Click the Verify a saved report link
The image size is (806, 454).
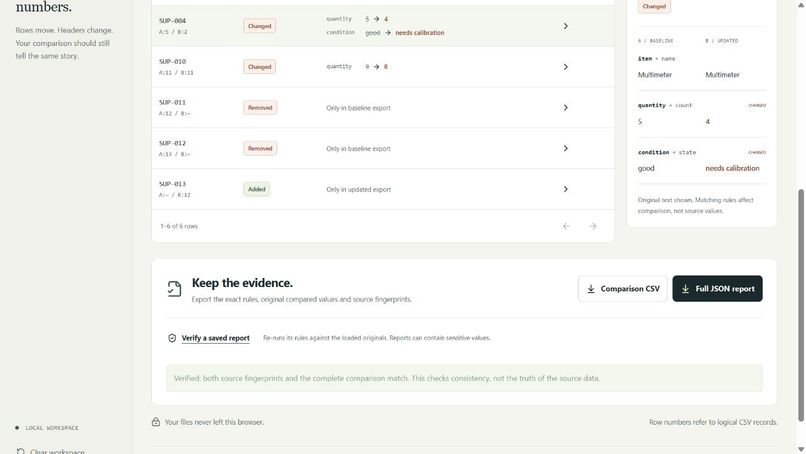(215, 338)
